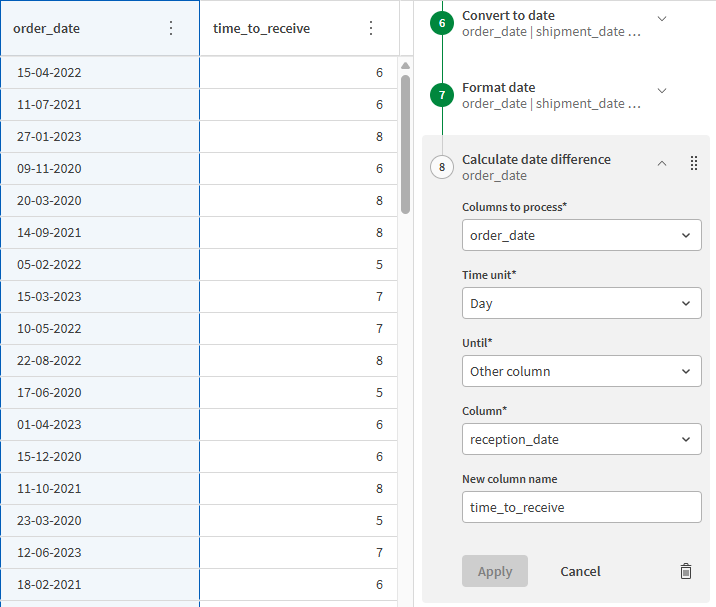Click the Cancel button
This screenshot has height=607, width=716.
pyautogui.click(x=580, y=571)
